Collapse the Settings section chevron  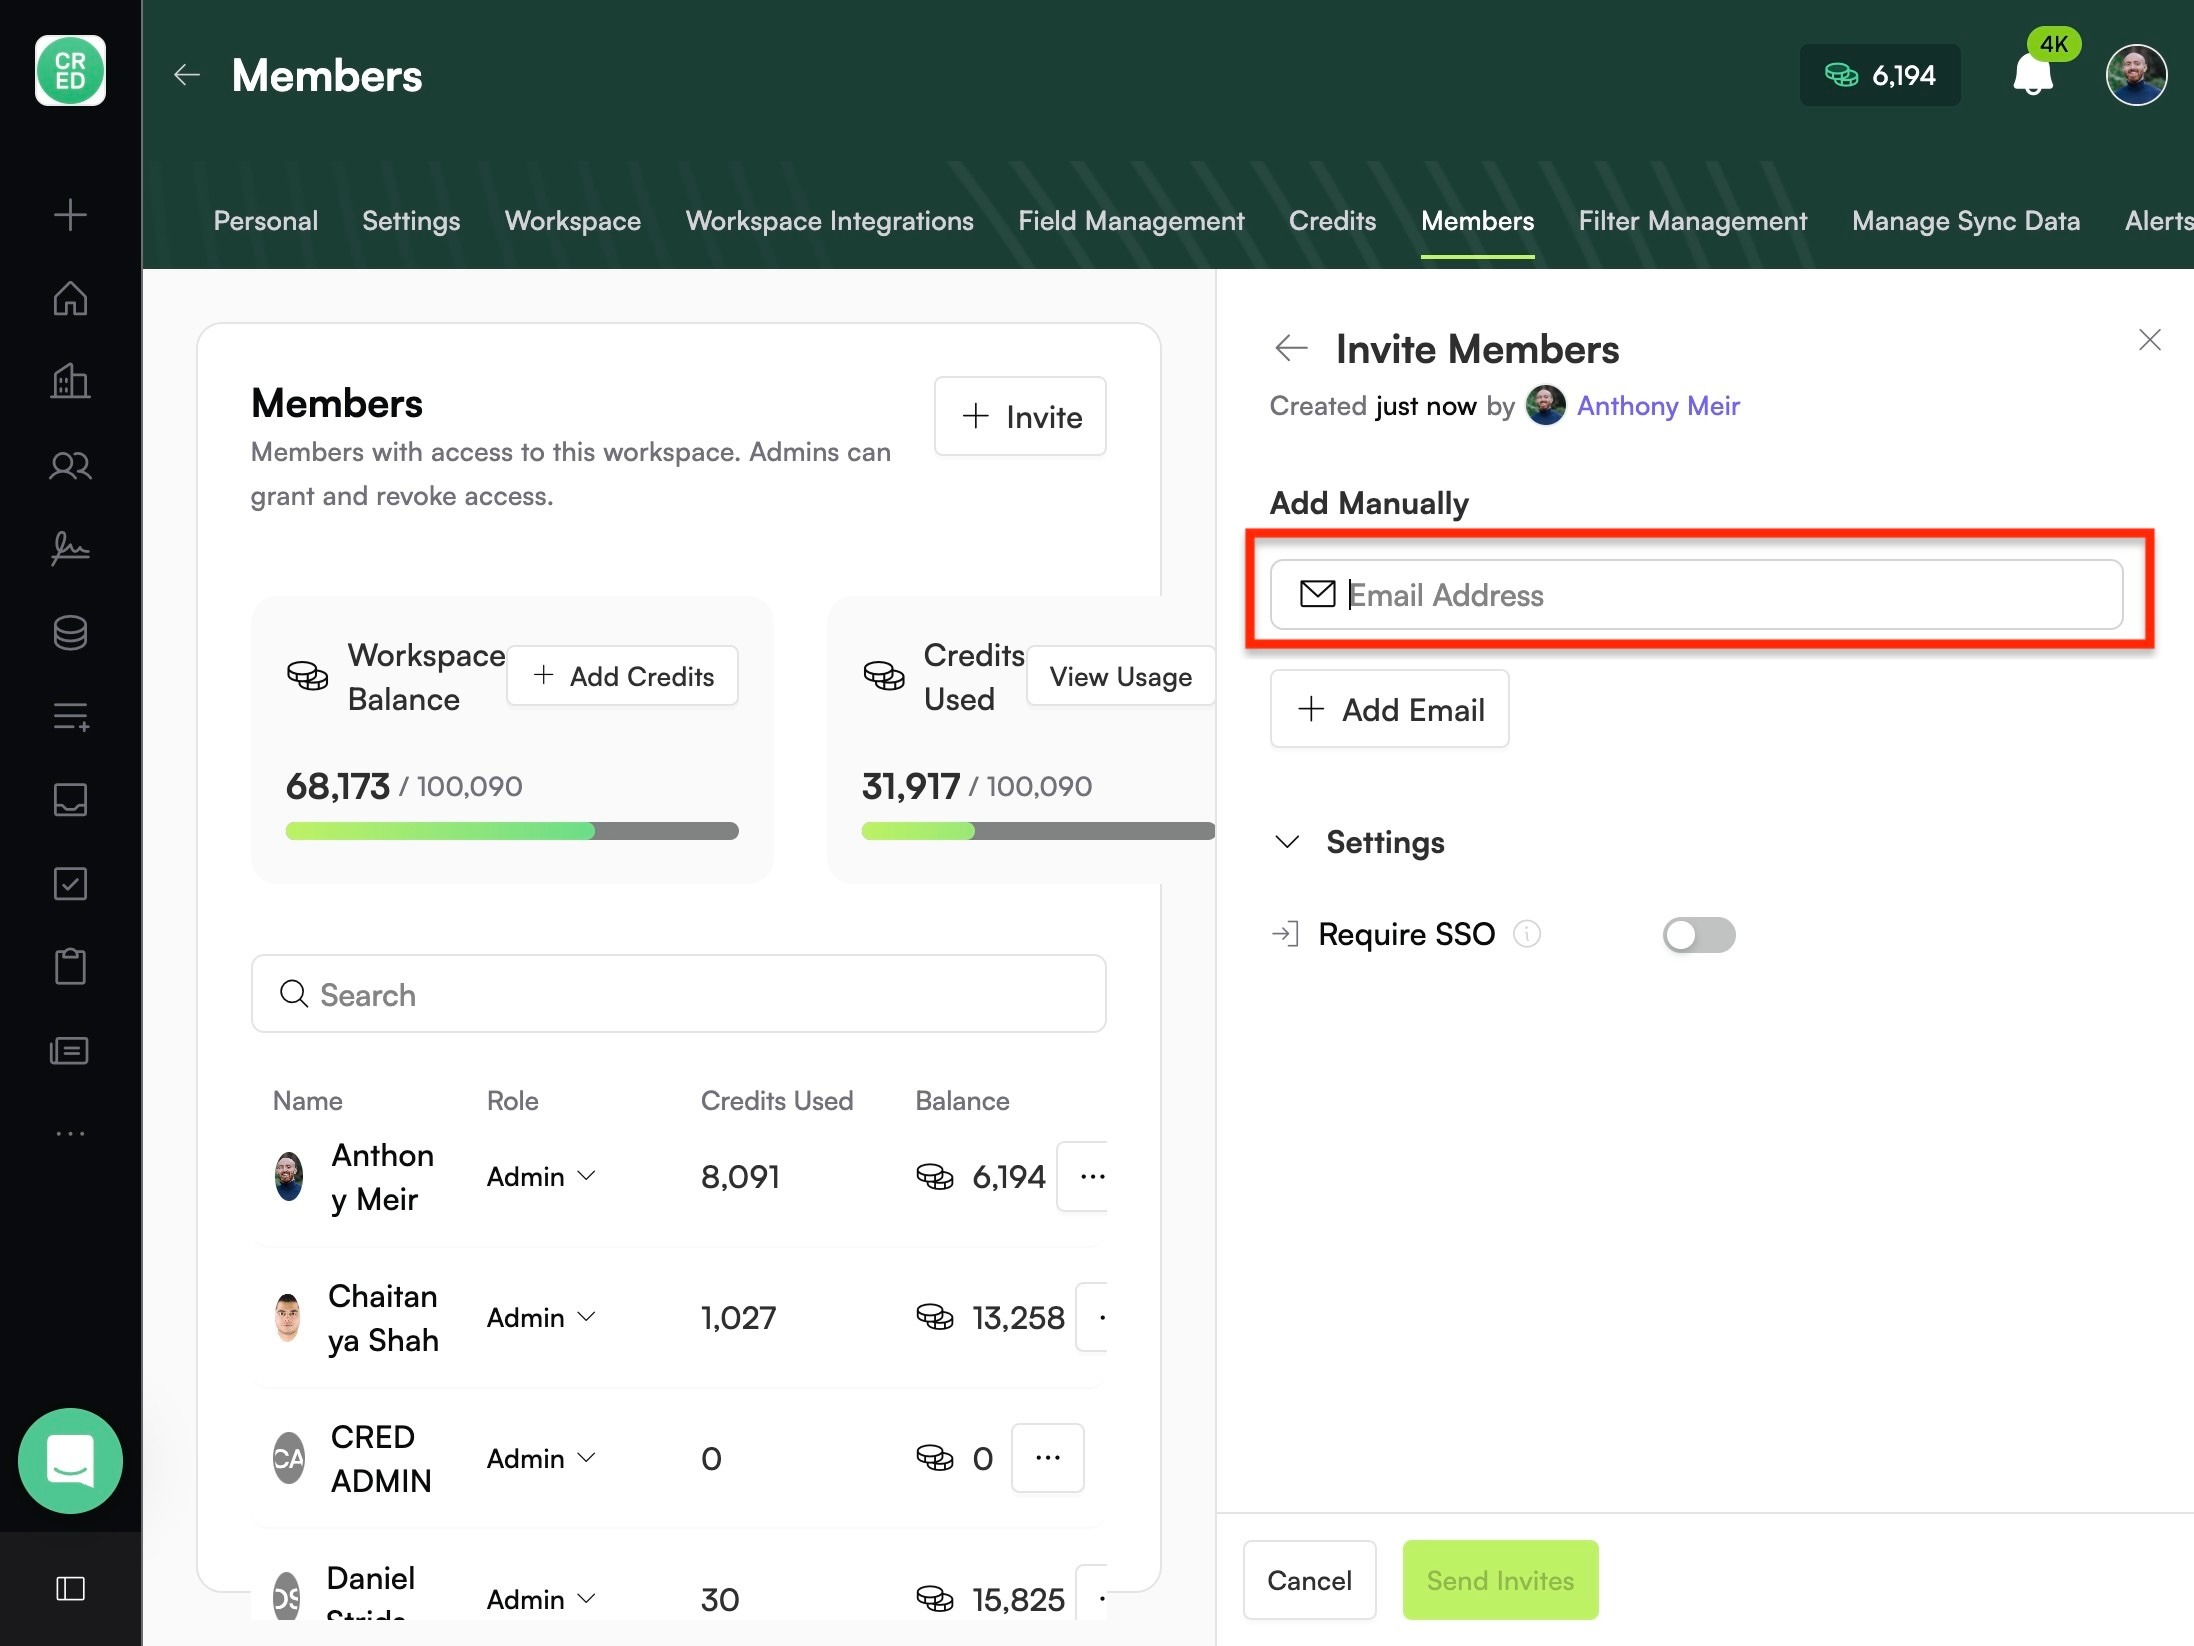1288,842
